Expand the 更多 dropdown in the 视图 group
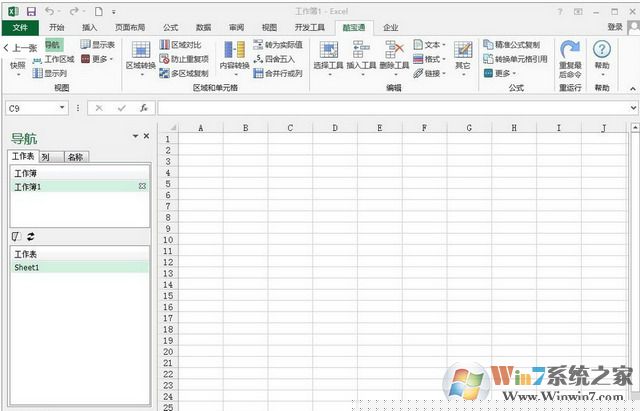This screenshot has width=640, height=411. (x=98, y=59)
